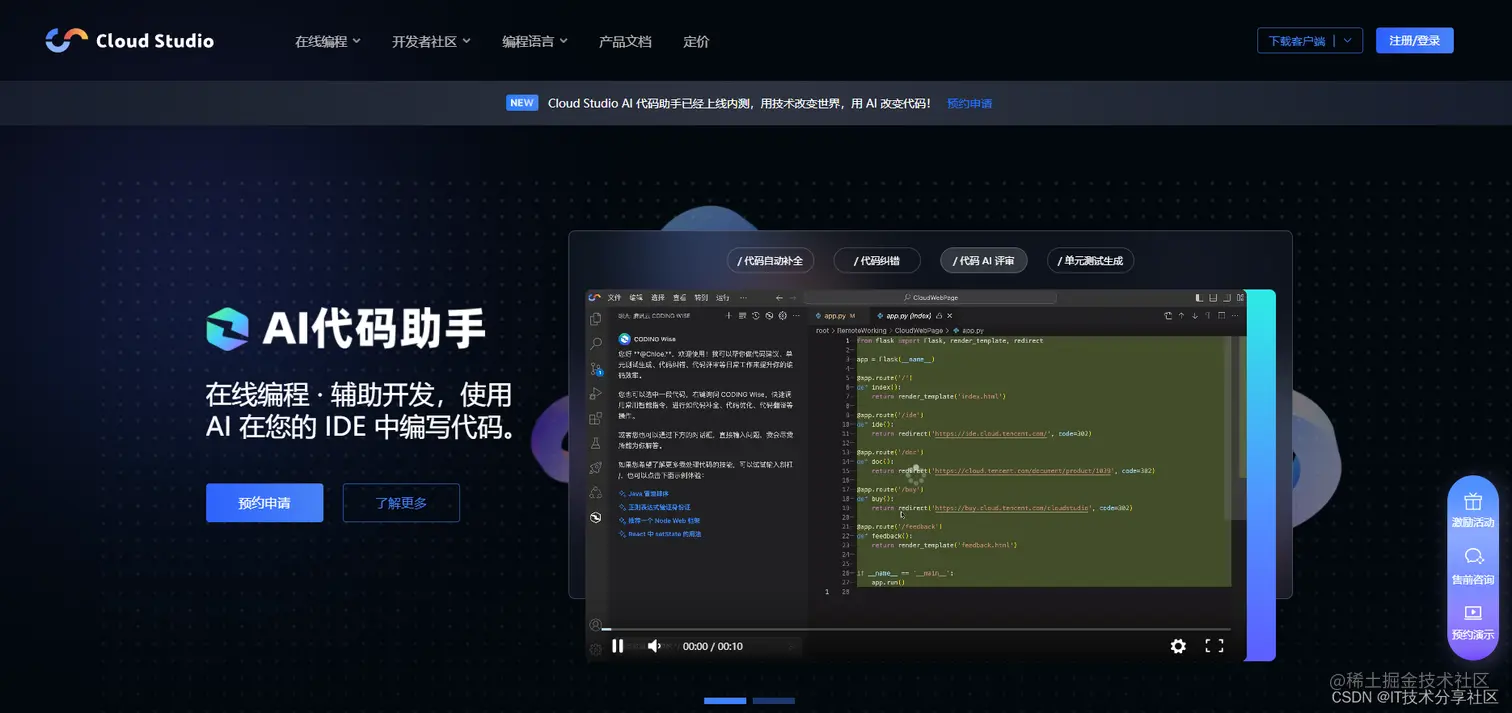Open the 编辑 menu in the IDE
Screen dimensions: 1512x713
pos(636,297)
